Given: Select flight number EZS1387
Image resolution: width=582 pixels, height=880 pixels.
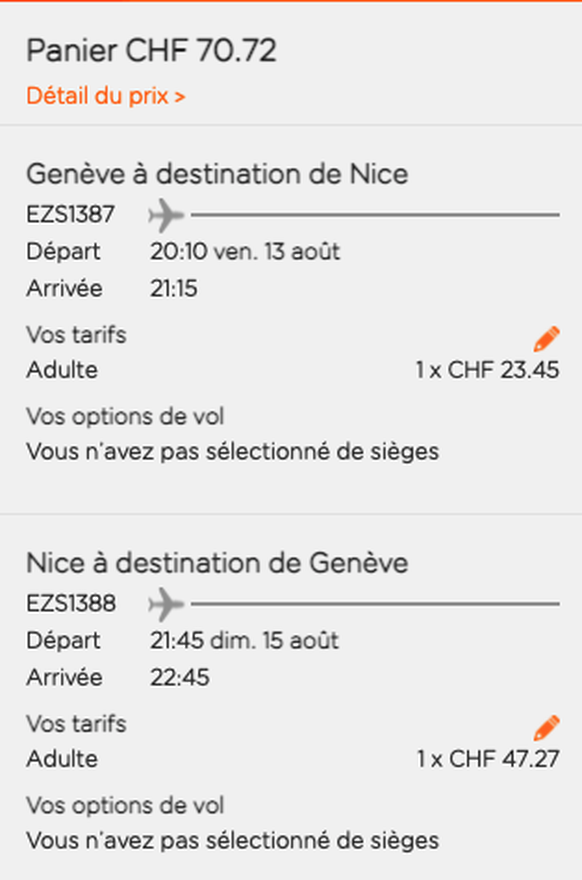Looking at the screenshot, I should tap(71, 214).
